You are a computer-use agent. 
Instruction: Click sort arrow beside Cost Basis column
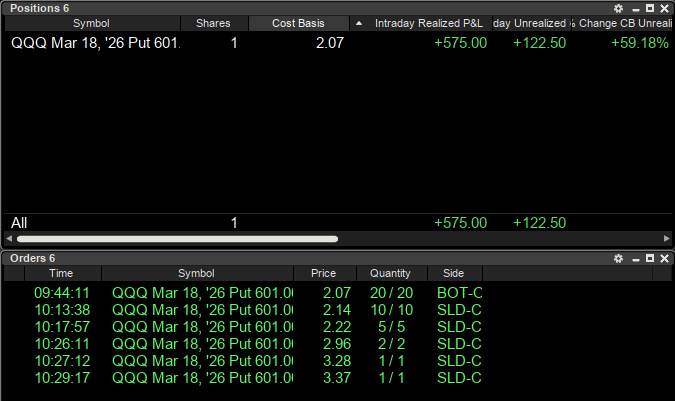click(359, 23)
